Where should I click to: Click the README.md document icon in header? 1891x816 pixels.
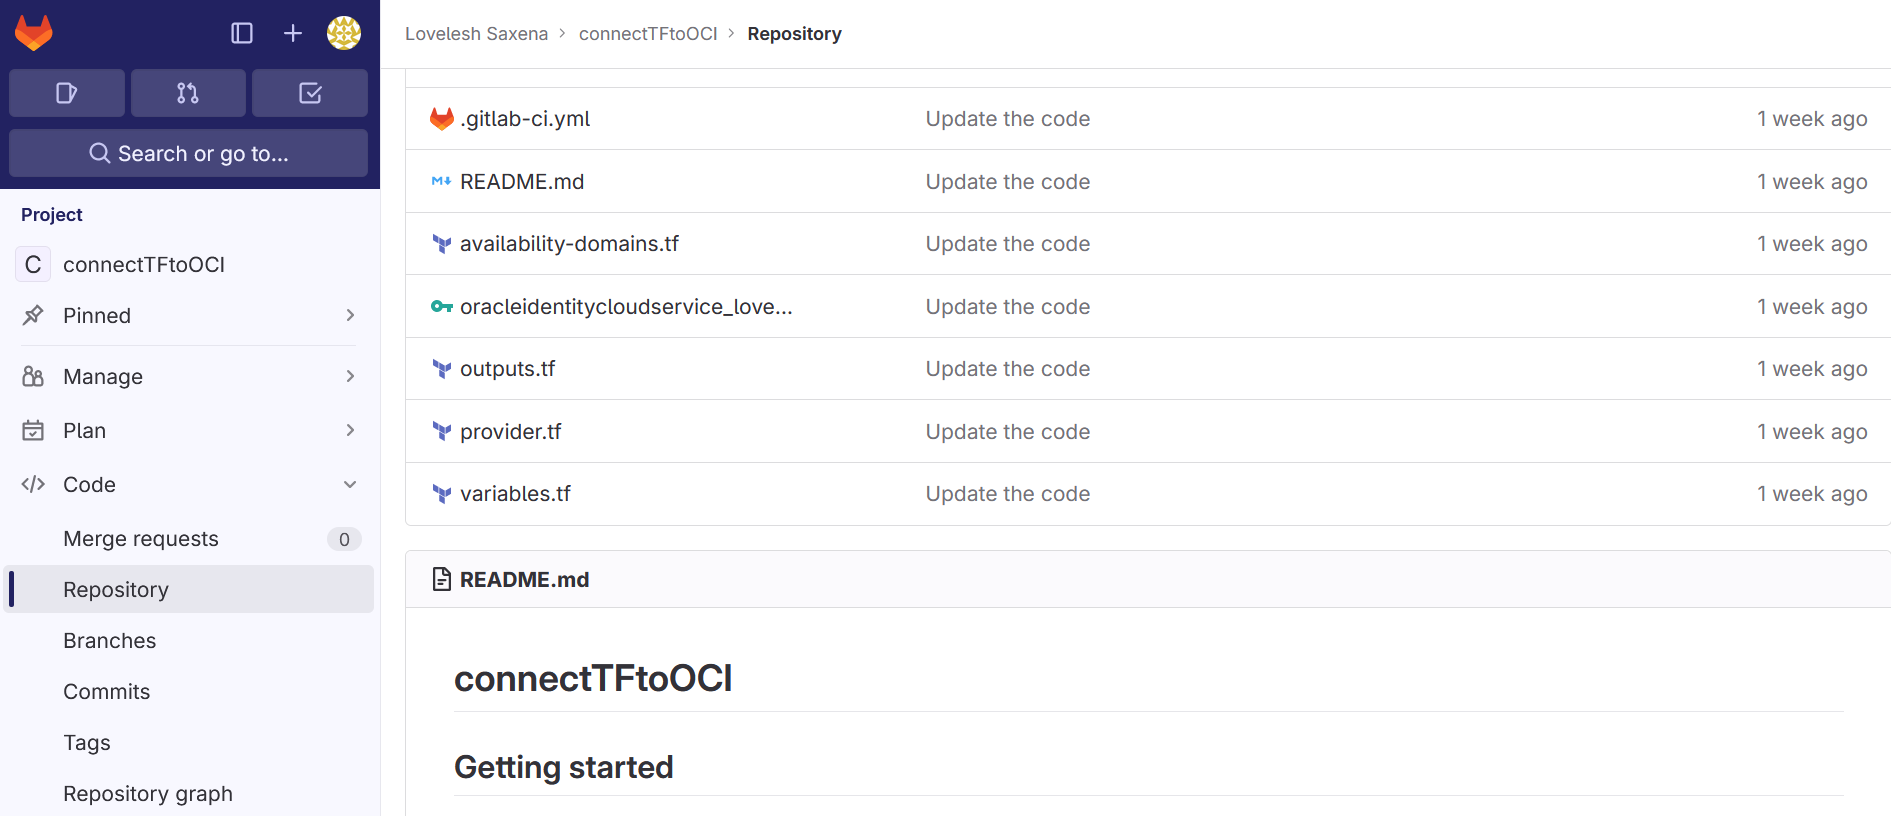(441, 579)
